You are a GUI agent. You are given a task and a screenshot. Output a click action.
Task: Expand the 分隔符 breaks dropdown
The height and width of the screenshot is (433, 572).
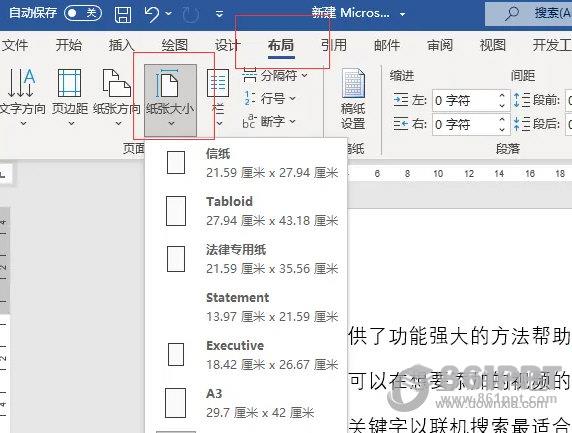275,76
